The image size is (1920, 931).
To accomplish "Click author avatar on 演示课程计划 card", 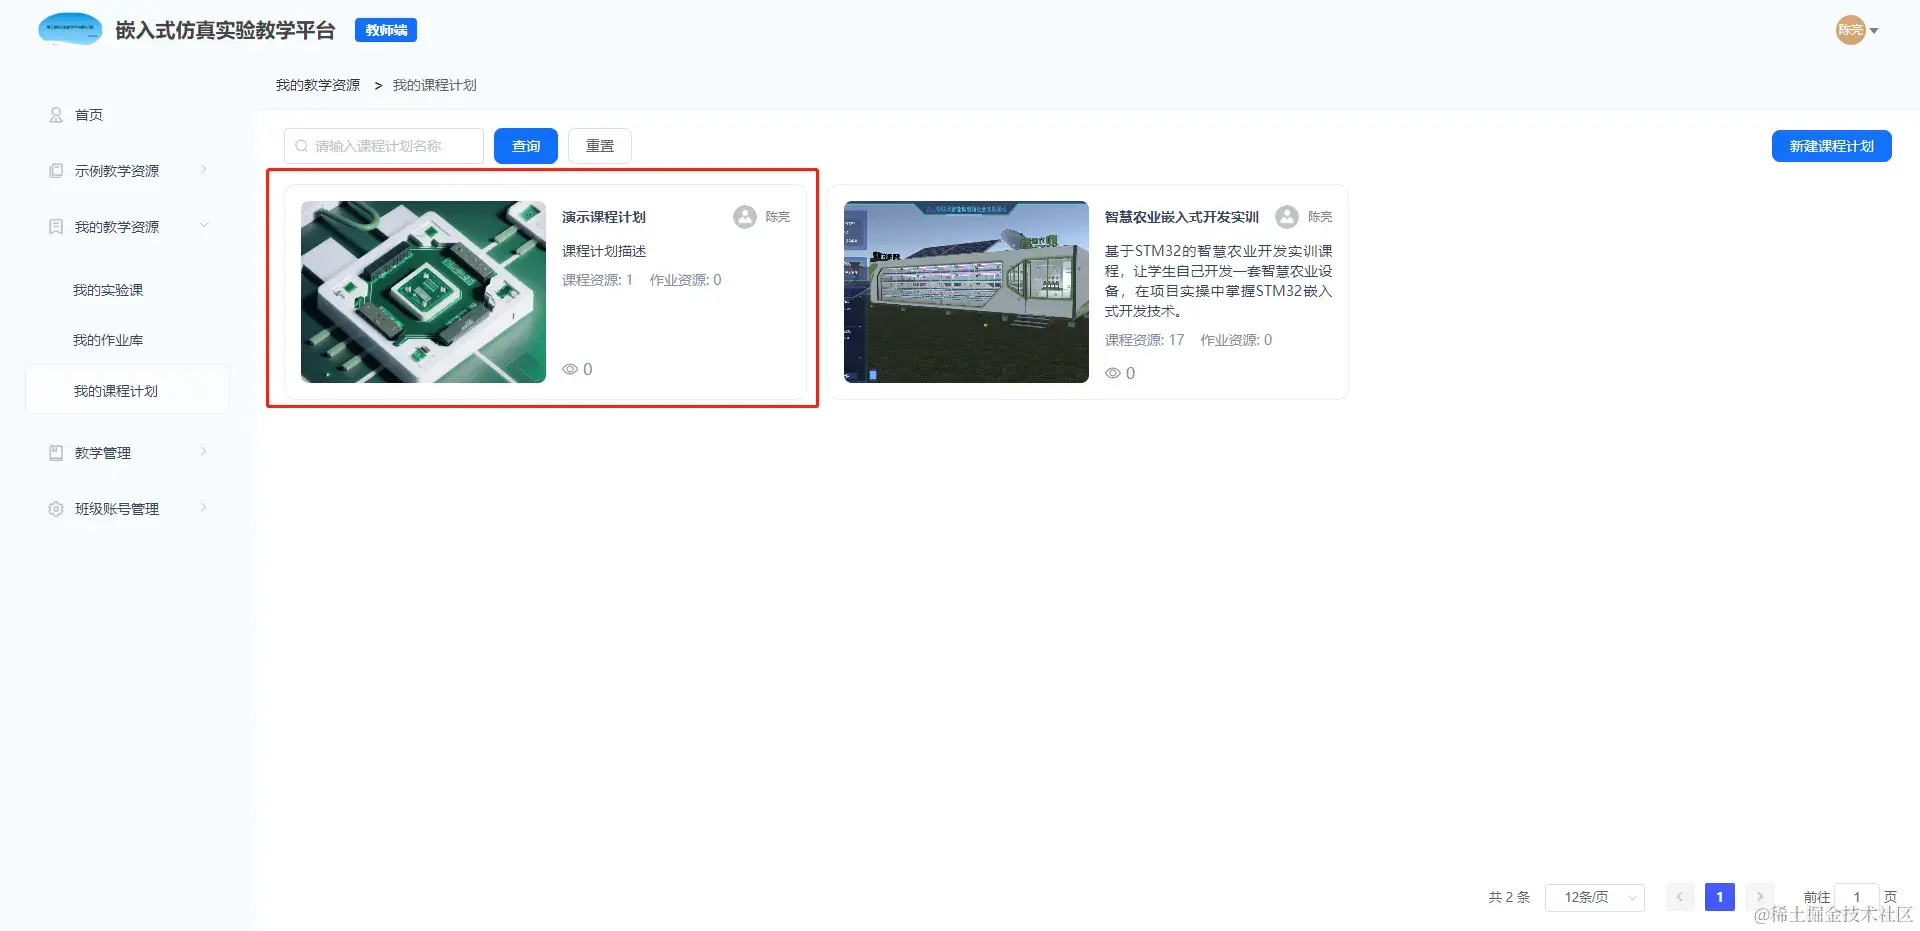I will [745, 217].
